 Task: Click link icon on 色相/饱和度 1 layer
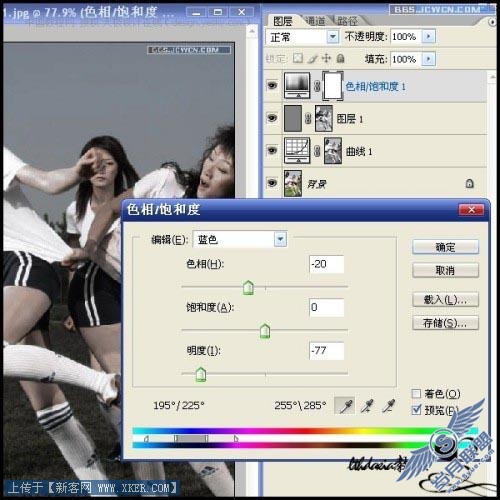click(x=317, y=86)
